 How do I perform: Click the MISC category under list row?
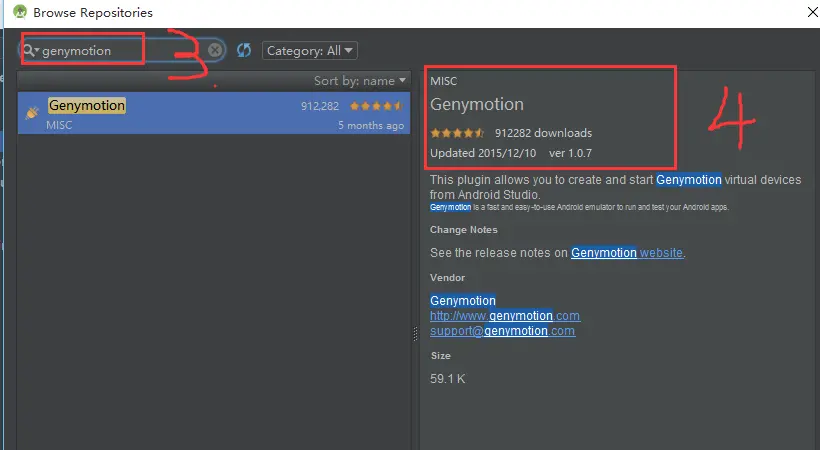pos(59,125)
